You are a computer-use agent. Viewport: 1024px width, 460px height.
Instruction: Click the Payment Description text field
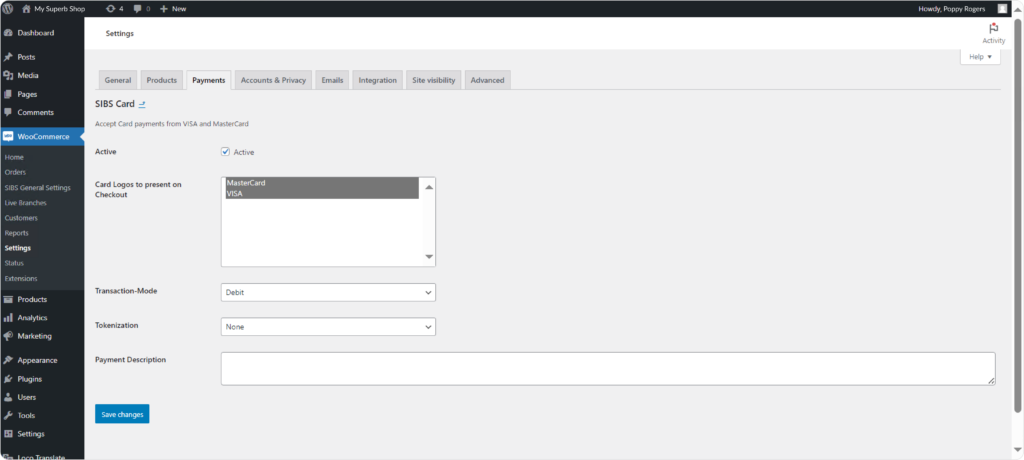(607, 368)
